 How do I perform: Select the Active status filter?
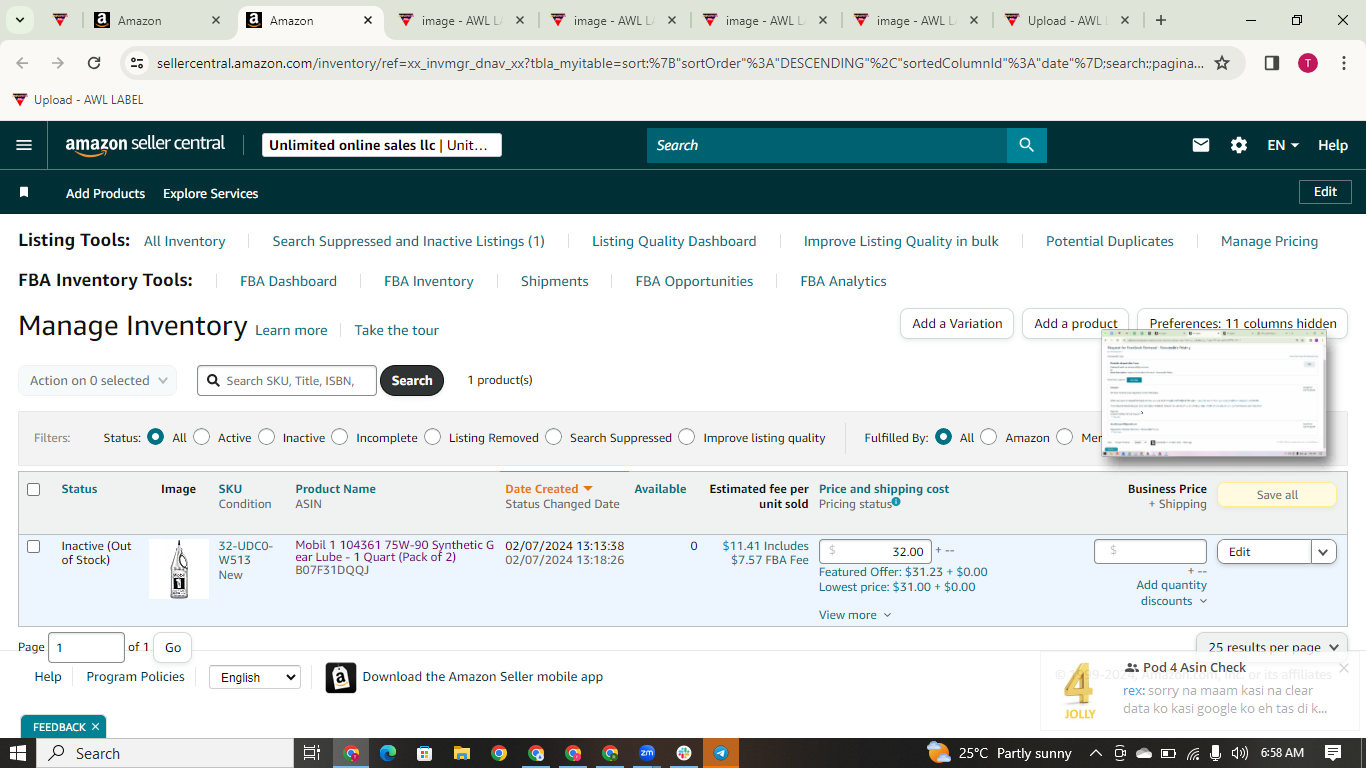(x=202, y=437)
